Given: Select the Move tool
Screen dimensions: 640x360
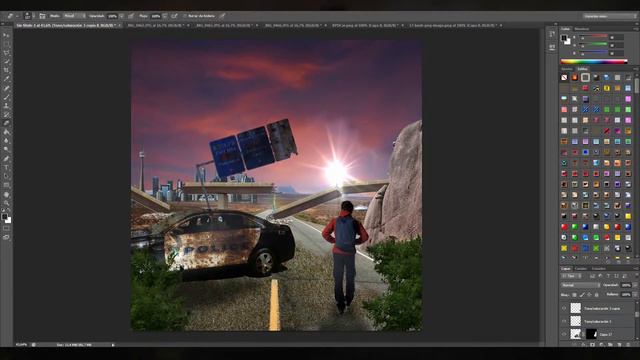Looking at the screenshot, I should [x=7, y=36].
